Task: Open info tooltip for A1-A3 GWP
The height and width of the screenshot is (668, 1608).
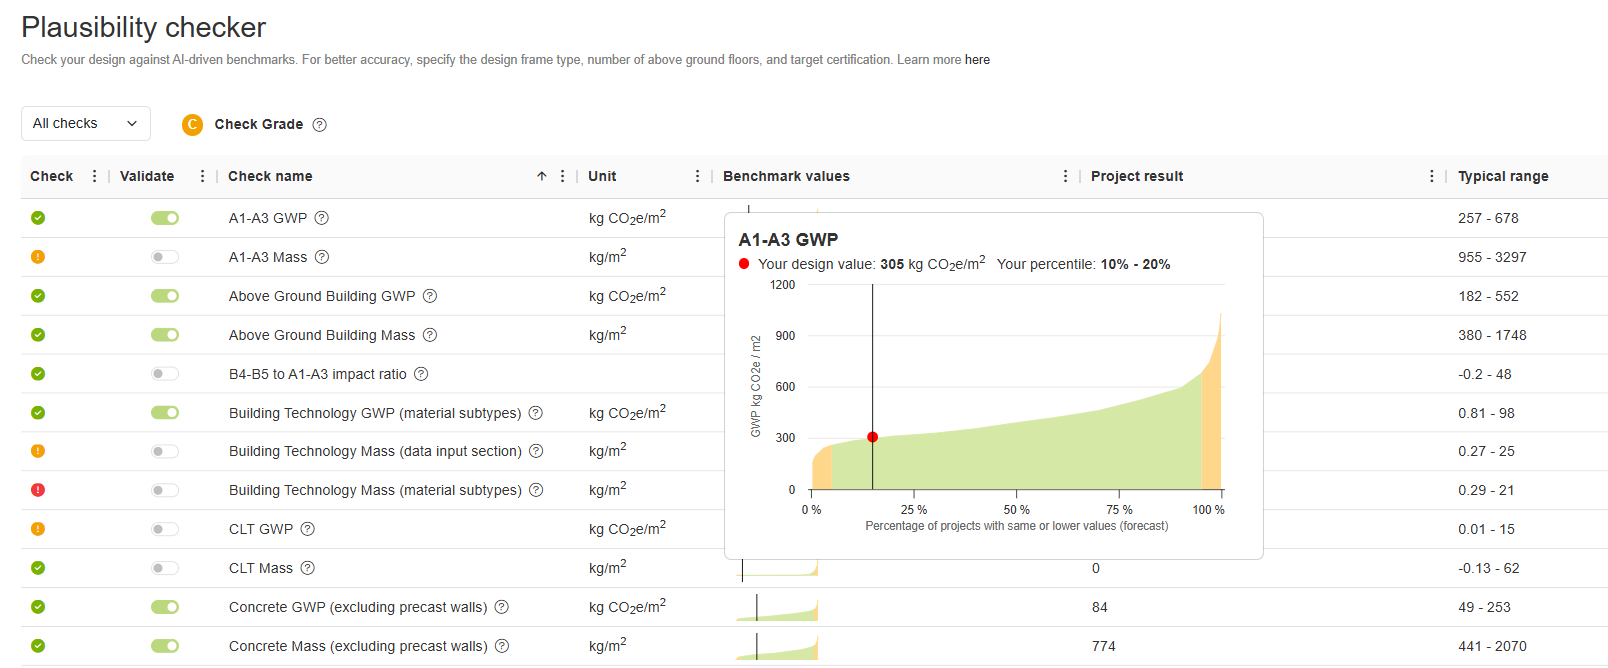Action: coord(322,218)
